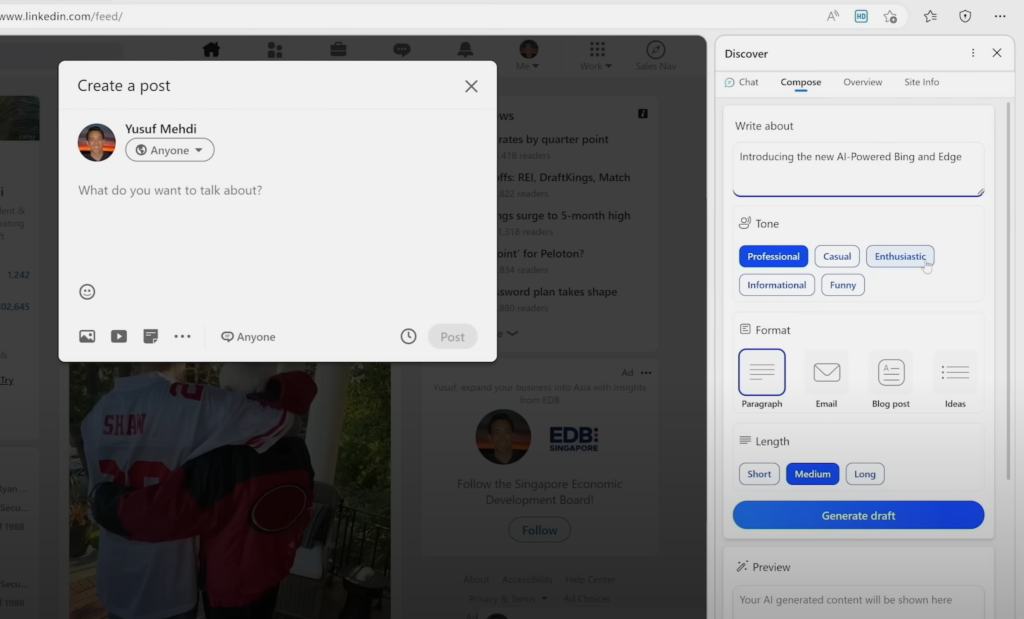Open the Notifications bell icon

pyautogui.click(x=465, y=50)
